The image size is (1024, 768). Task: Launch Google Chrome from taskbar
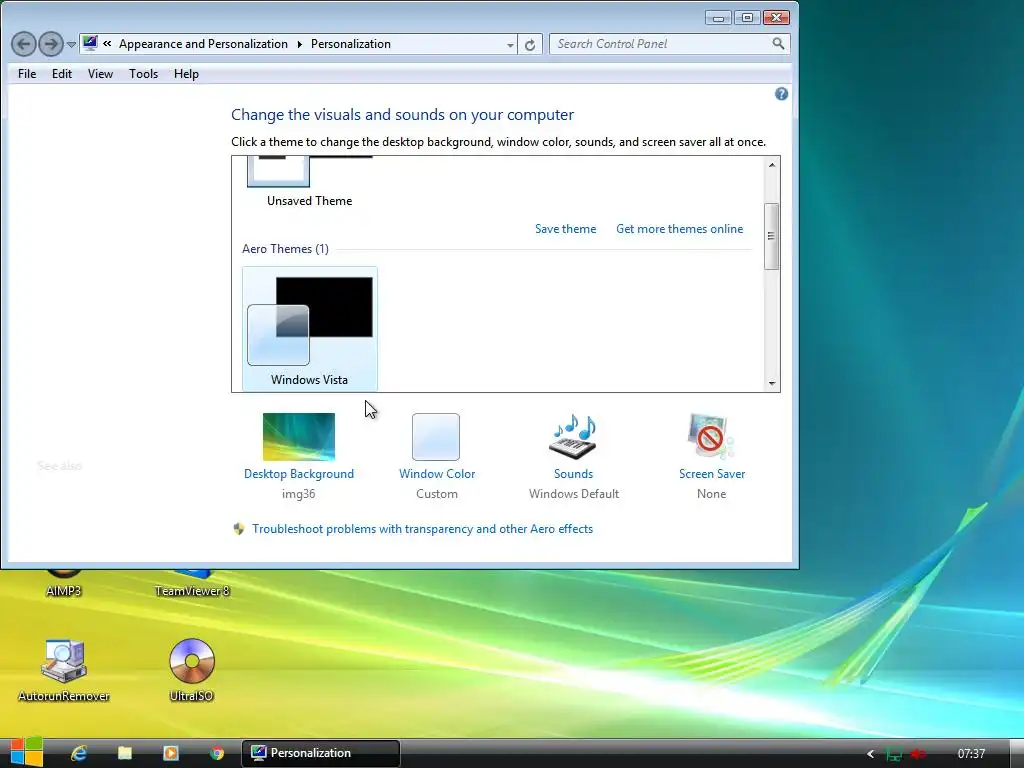pyautogui.click(x=217, y=753)
